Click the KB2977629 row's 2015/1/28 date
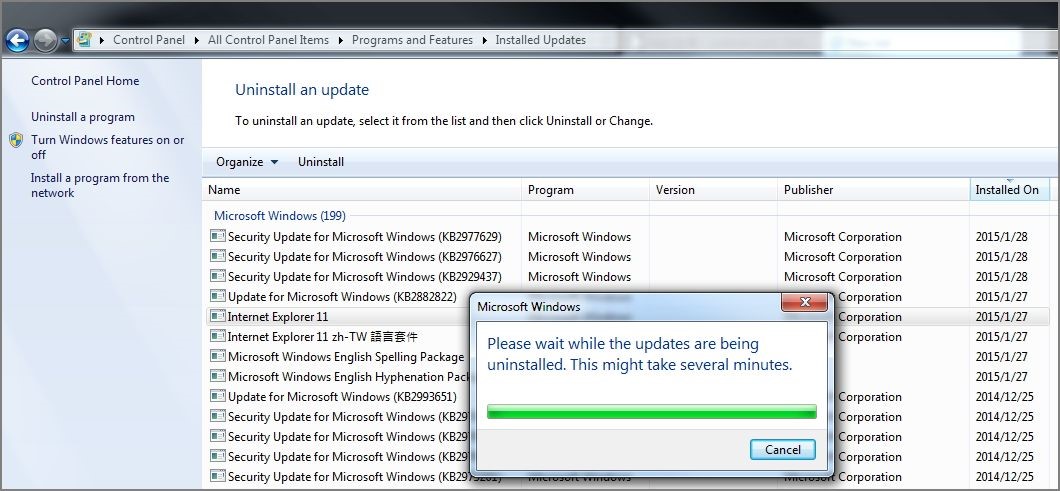 (1001, 237)
